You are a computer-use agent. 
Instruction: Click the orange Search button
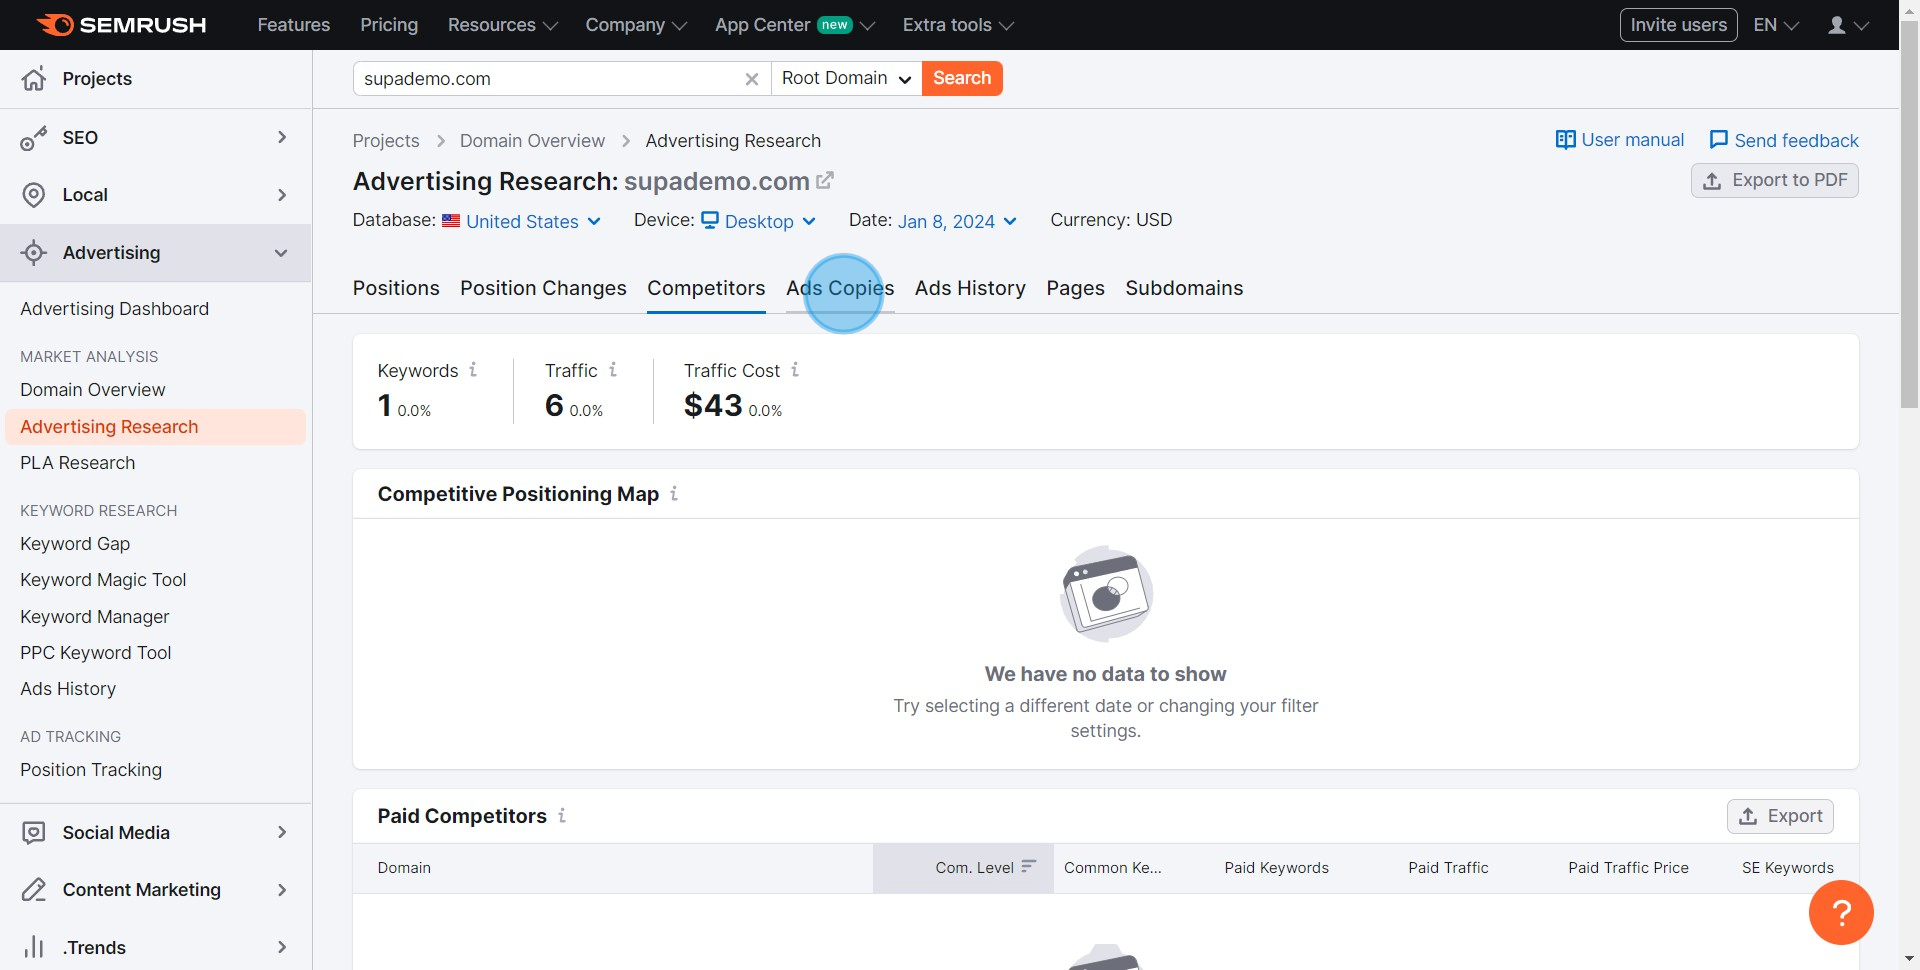coord(962,79)
